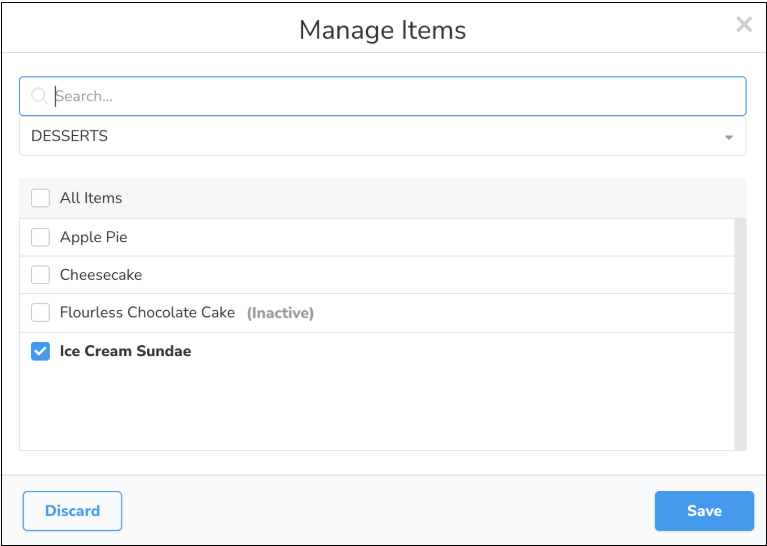Screen dimensions: 767x546
Task: Uncheck the Ice Cream Sundae checkbox
Action: [40, 351]
